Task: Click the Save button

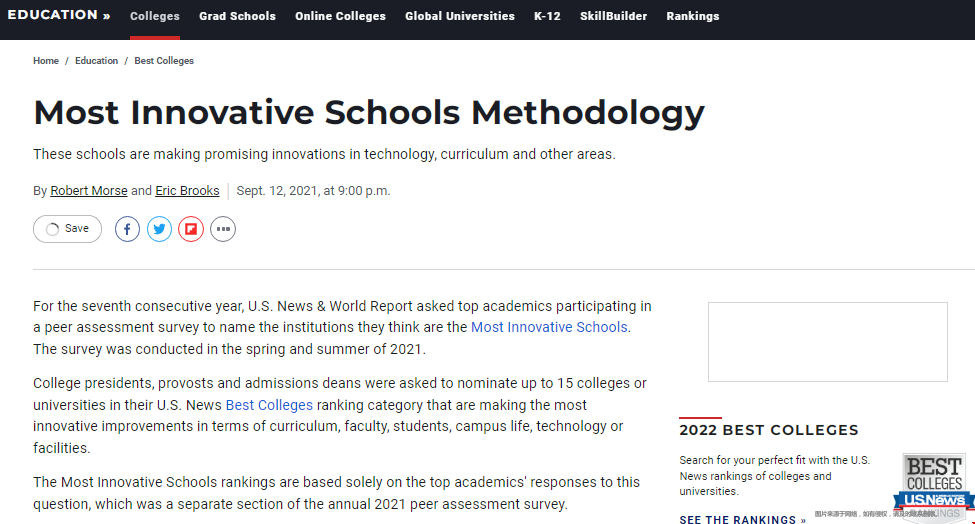Action: point(68,229)
